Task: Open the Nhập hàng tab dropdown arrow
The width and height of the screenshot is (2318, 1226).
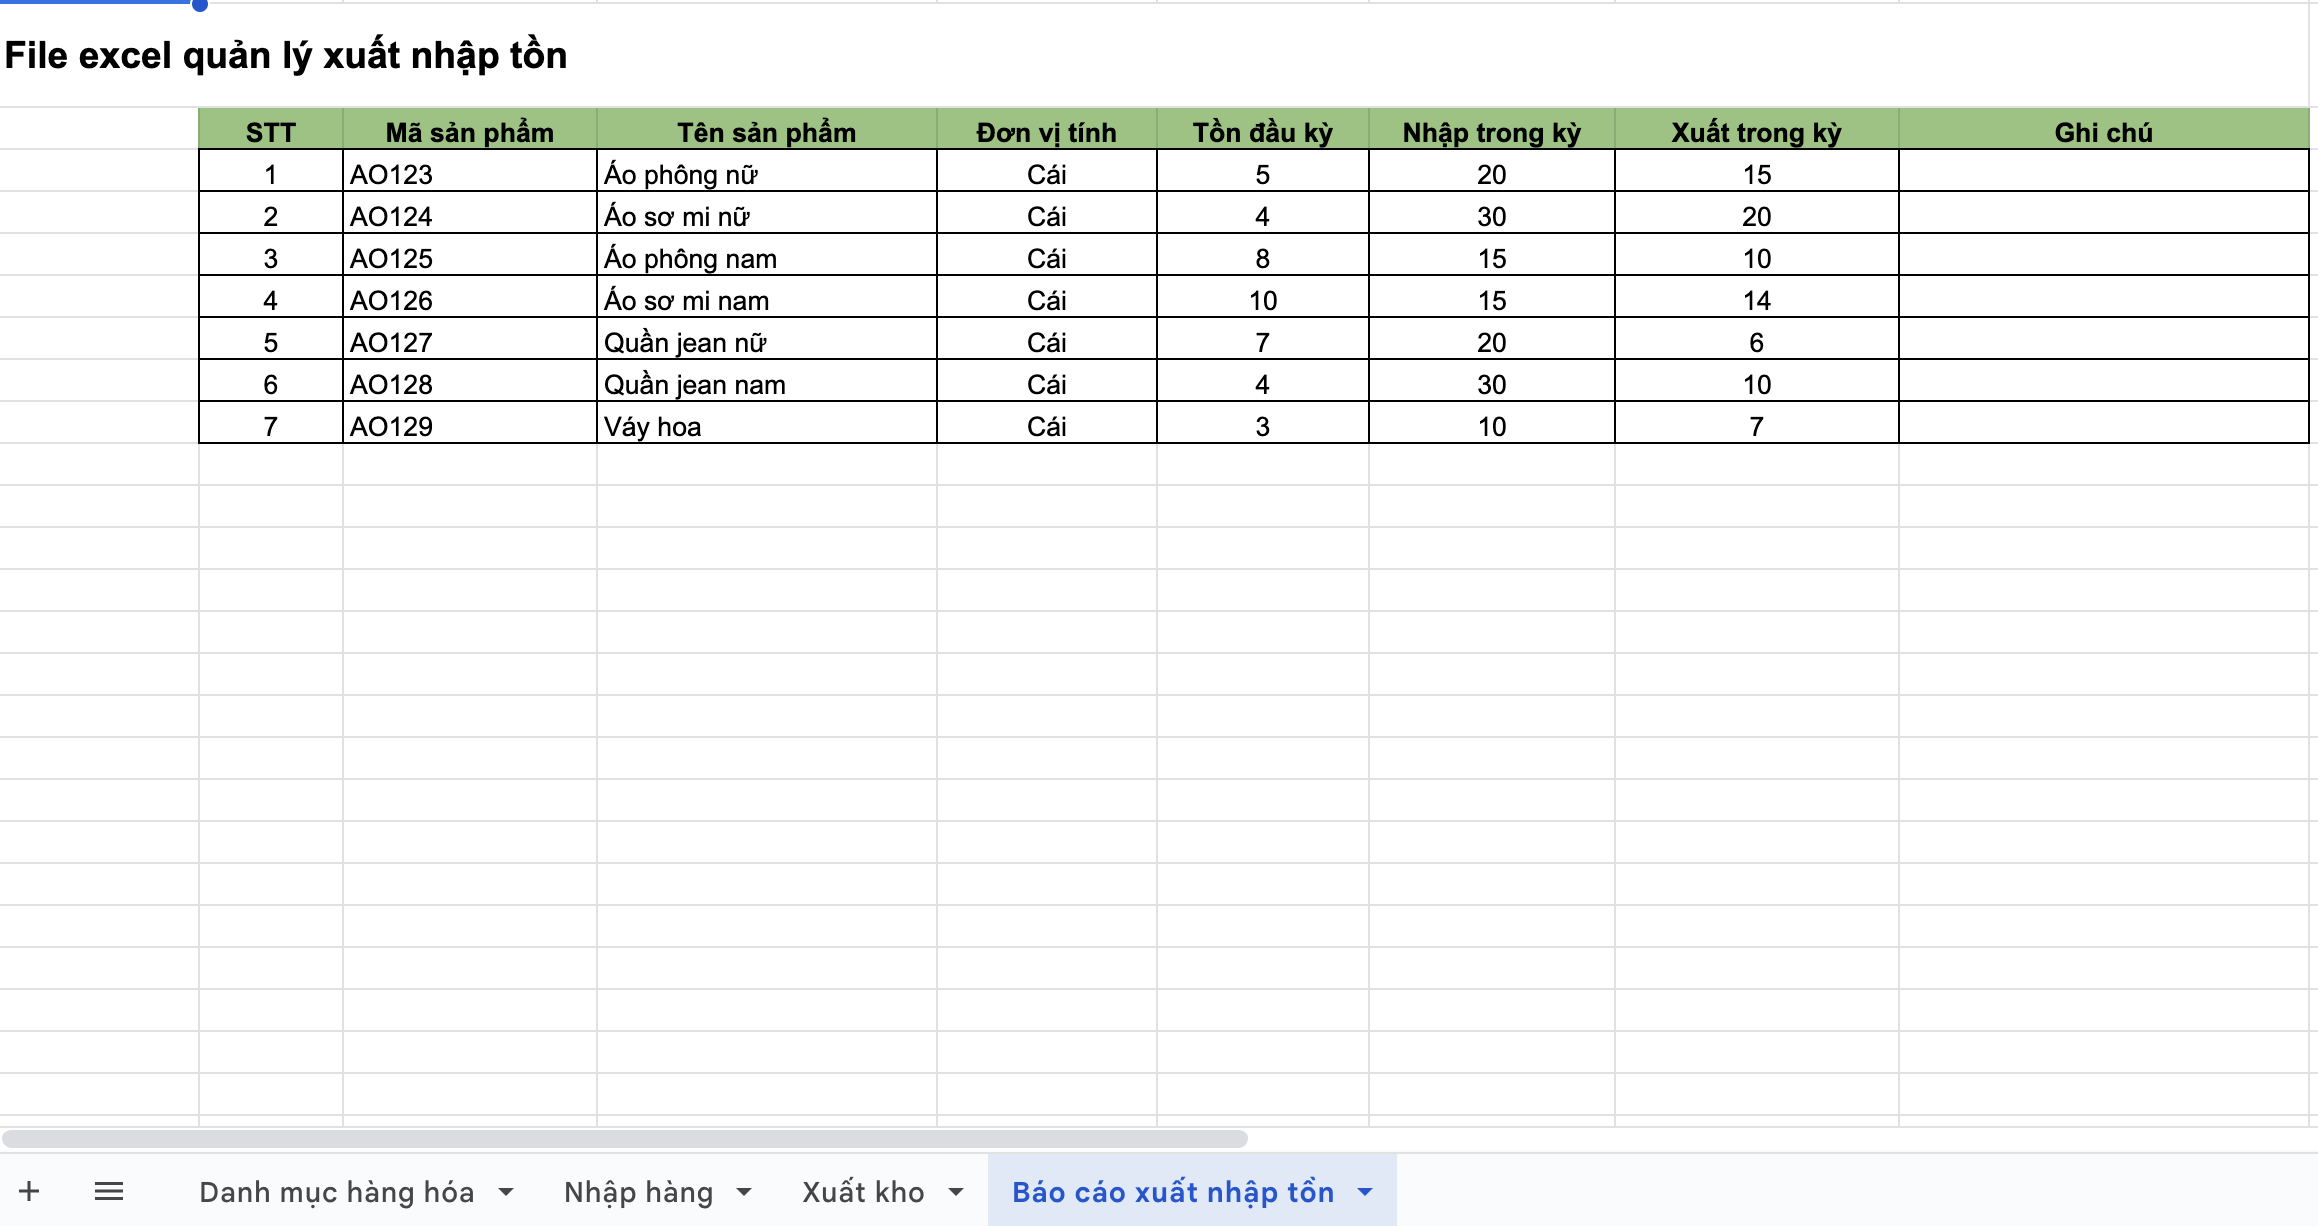Action: point(744,1192)
